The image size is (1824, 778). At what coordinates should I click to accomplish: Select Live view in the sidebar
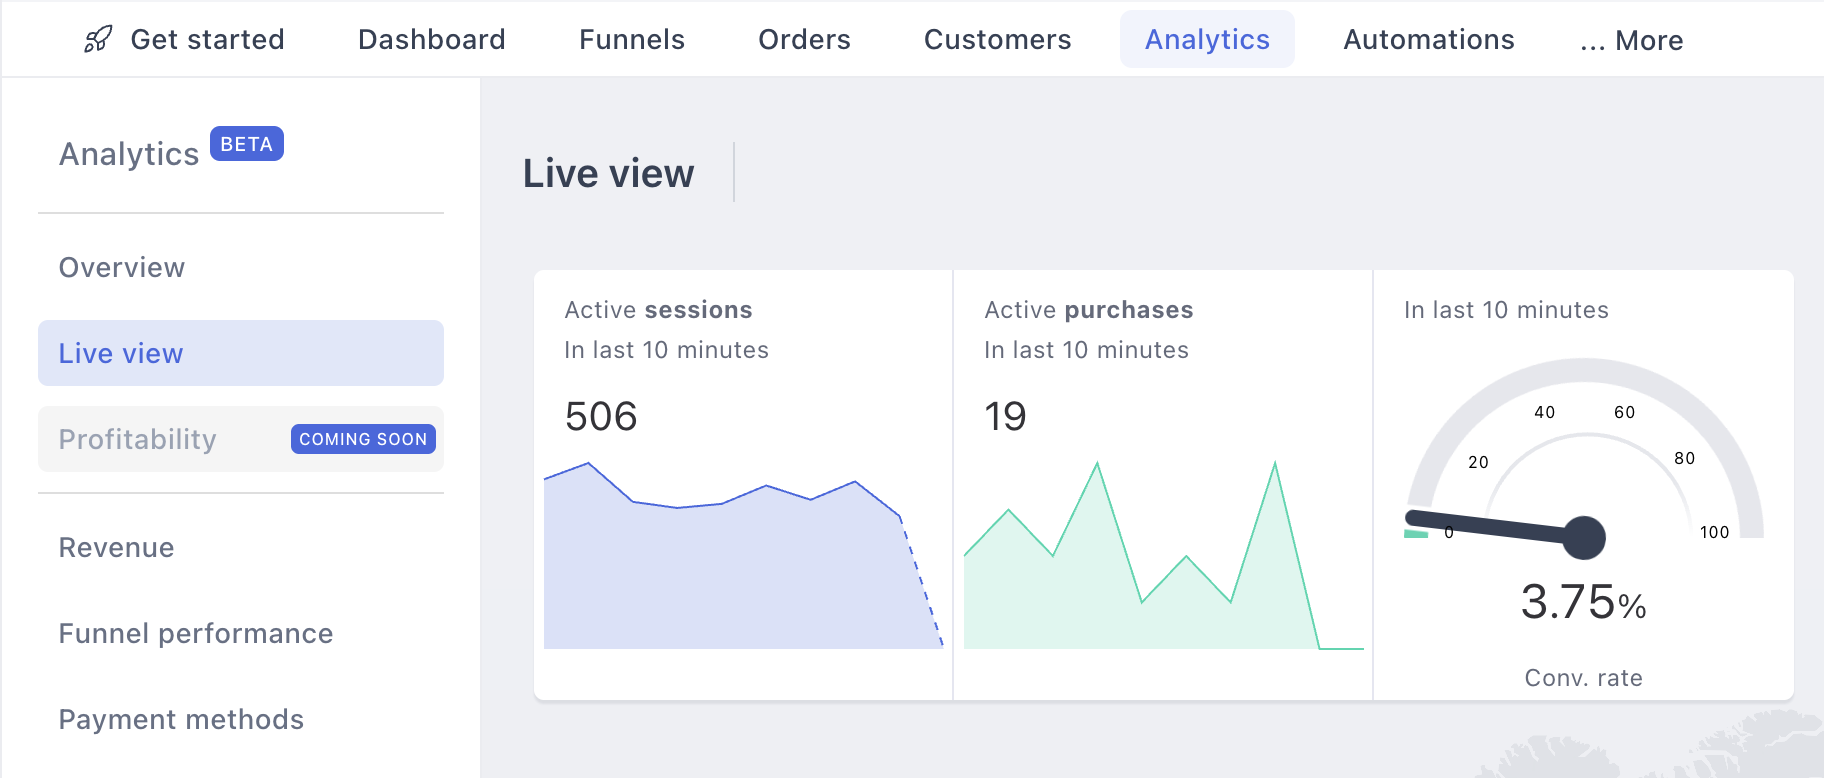click(x=241, y=353)
